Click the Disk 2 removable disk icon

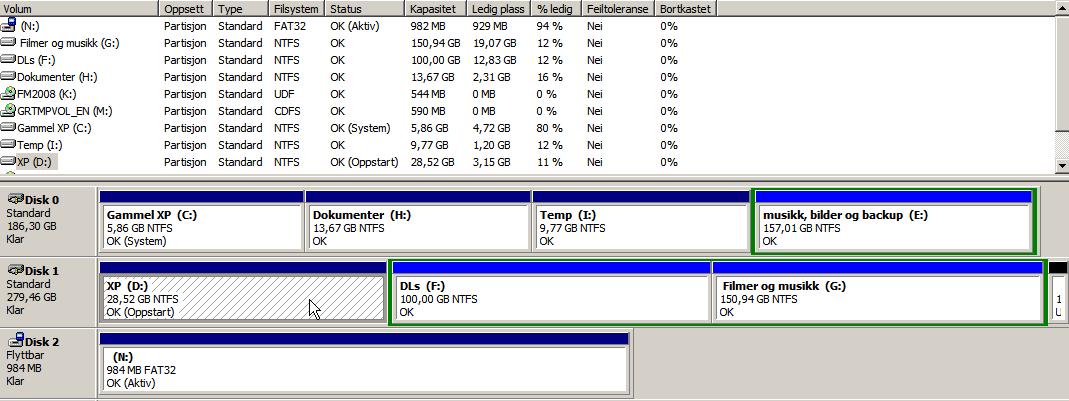(x=15, y=339)
